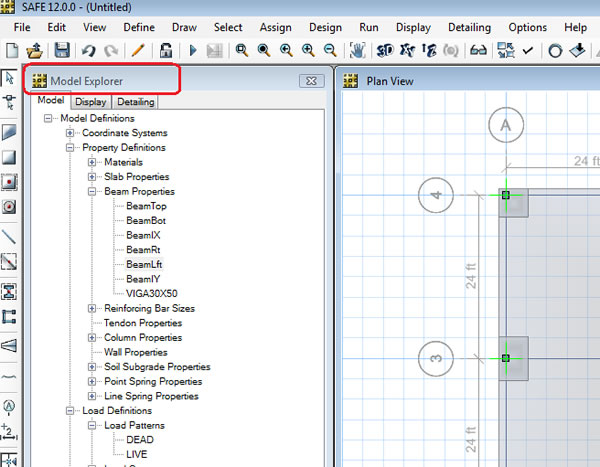The height and width of the screenshot is (467, 600).
Task: Select the Pan hand tool
Action: 357,49
